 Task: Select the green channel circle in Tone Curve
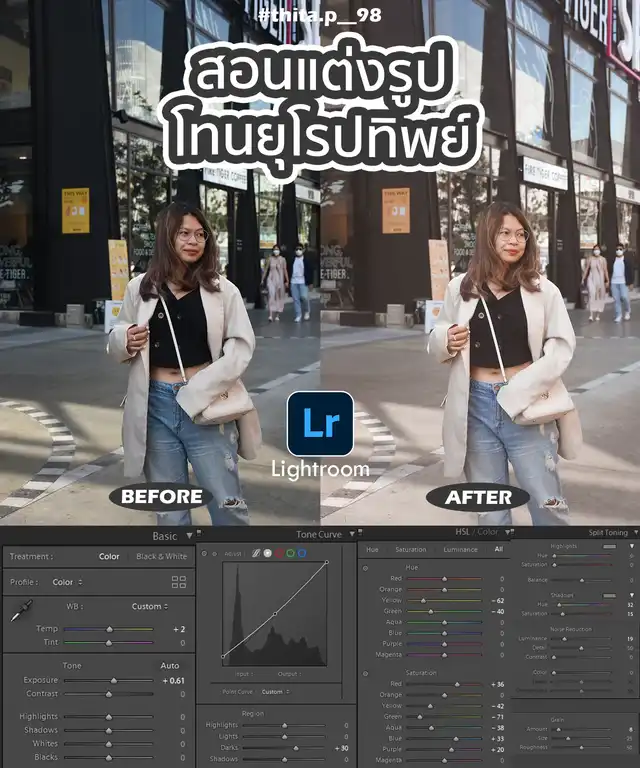[290, 553]
